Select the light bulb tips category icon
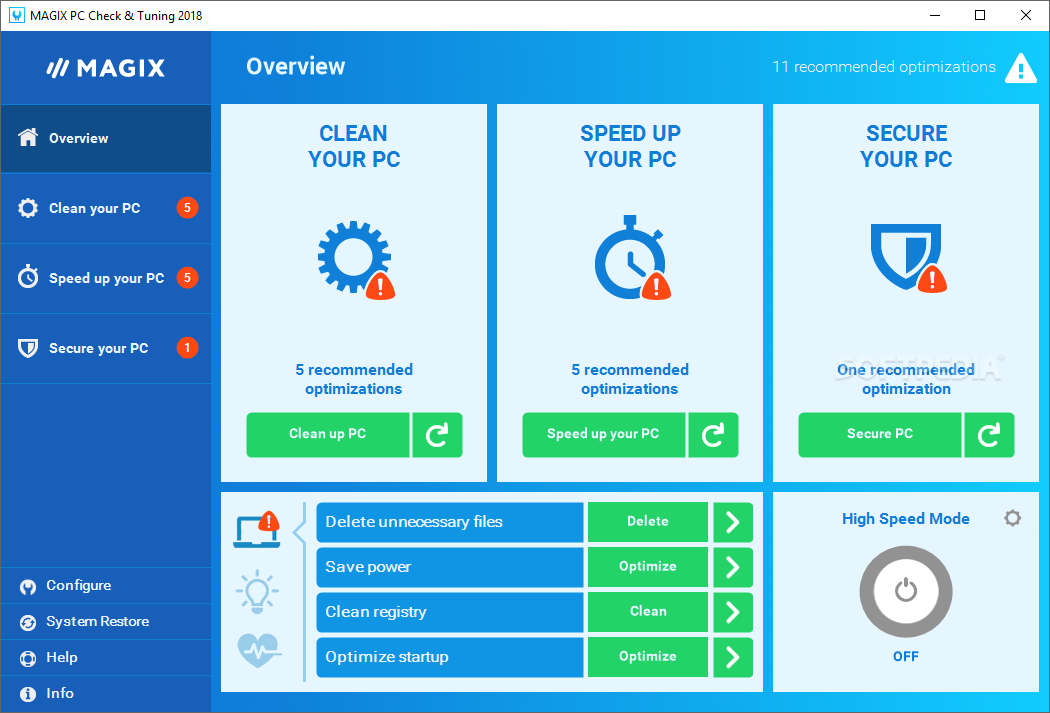Image resolution: width=1050 pixels, height=713 pixels. click(x=257, y=592)
